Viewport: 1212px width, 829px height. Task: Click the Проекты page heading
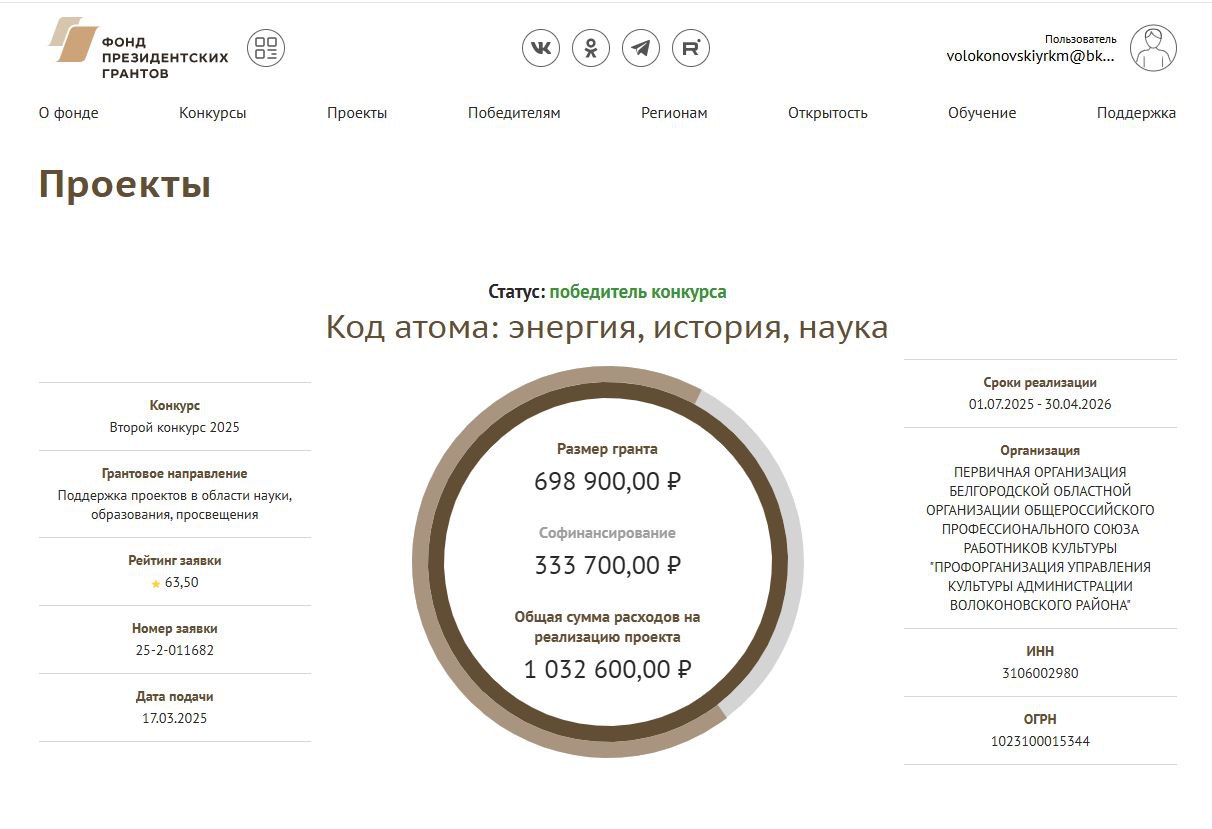click(125, 185)
